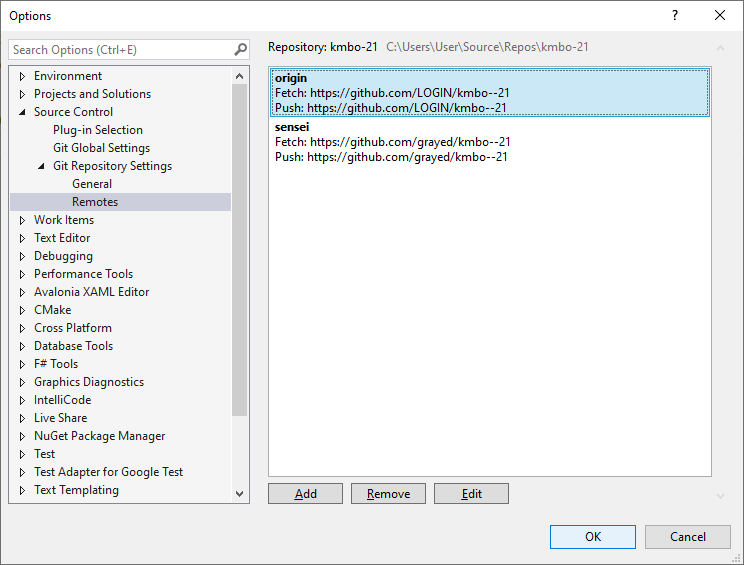Expand the Debugging node
The image size is (744, 565).
tap(22, 256)
